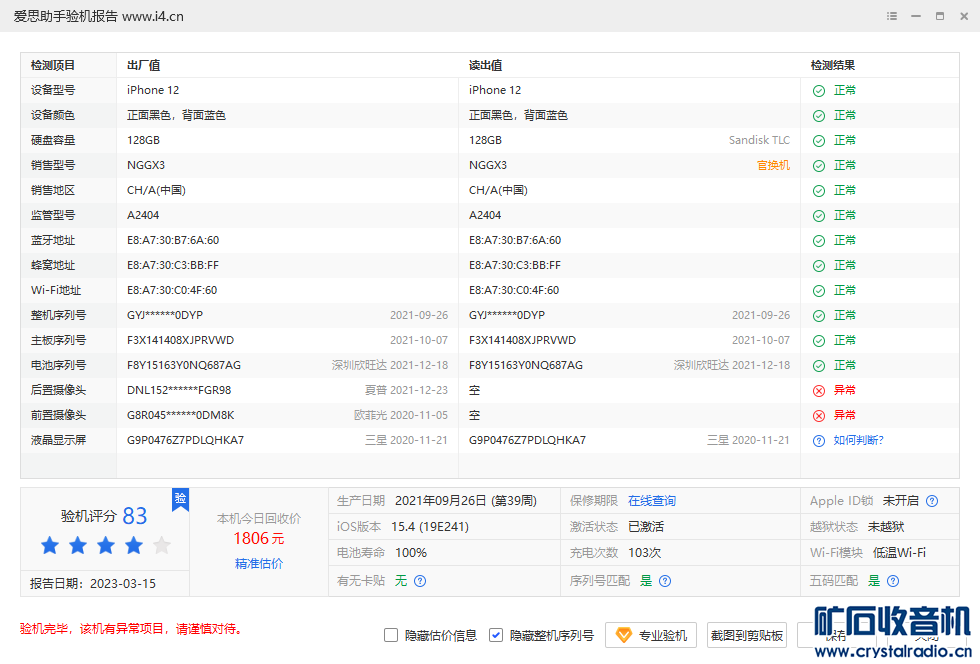Click the red abnormal icon for 后置摄像头
This screenshot has width=980, height=664.
(819, 390)
